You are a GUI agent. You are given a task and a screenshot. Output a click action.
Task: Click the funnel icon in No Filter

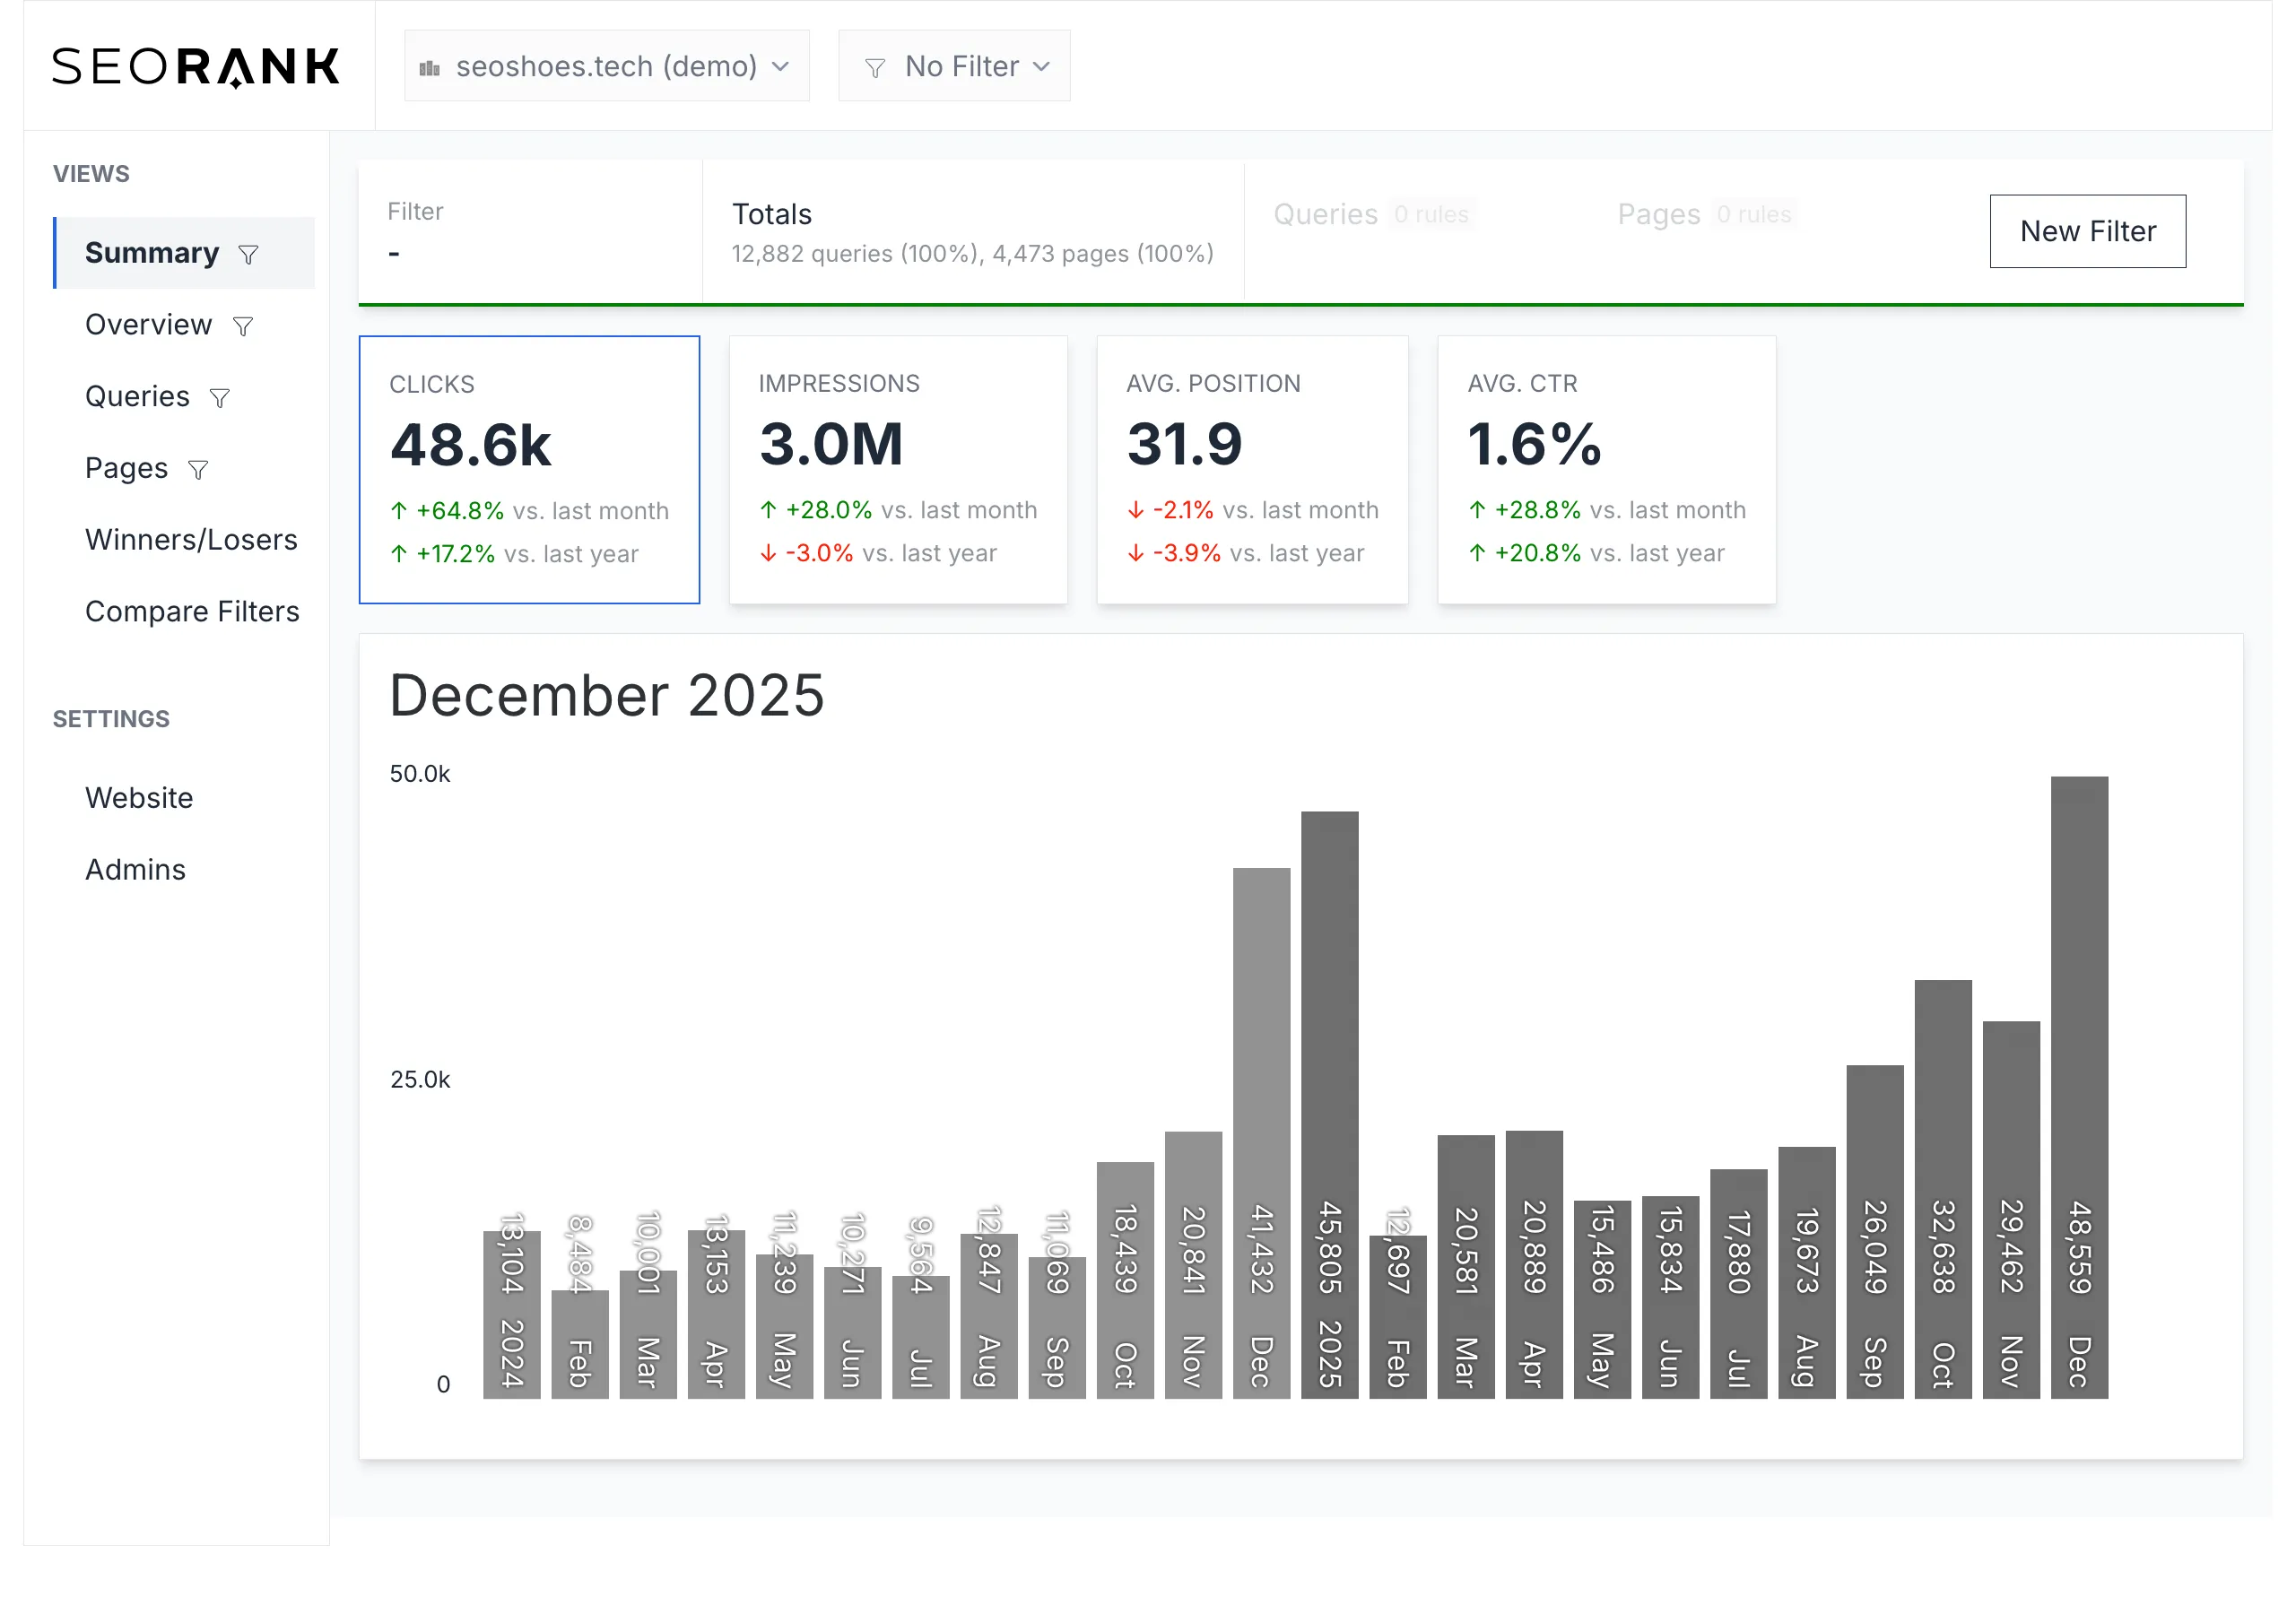coord(875,68)
